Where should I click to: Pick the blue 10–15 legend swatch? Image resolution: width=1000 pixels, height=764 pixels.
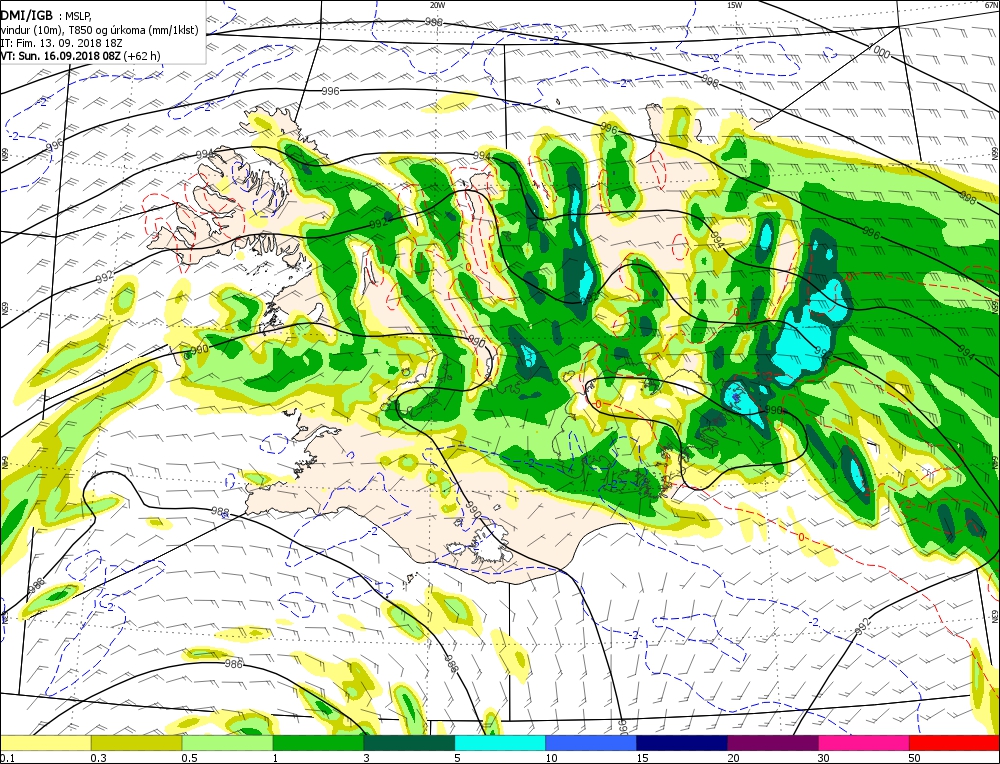pos(591,742)
